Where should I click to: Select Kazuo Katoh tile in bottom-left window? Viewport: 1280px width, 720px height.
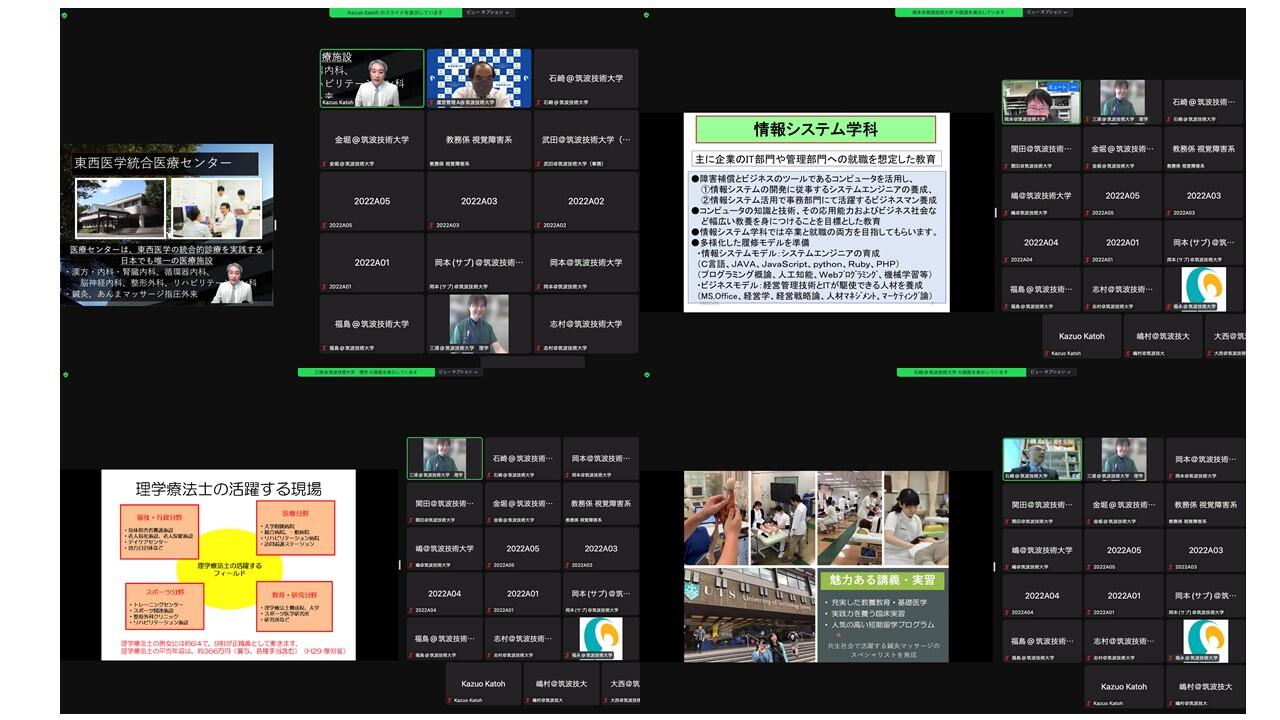pos(483,686)
